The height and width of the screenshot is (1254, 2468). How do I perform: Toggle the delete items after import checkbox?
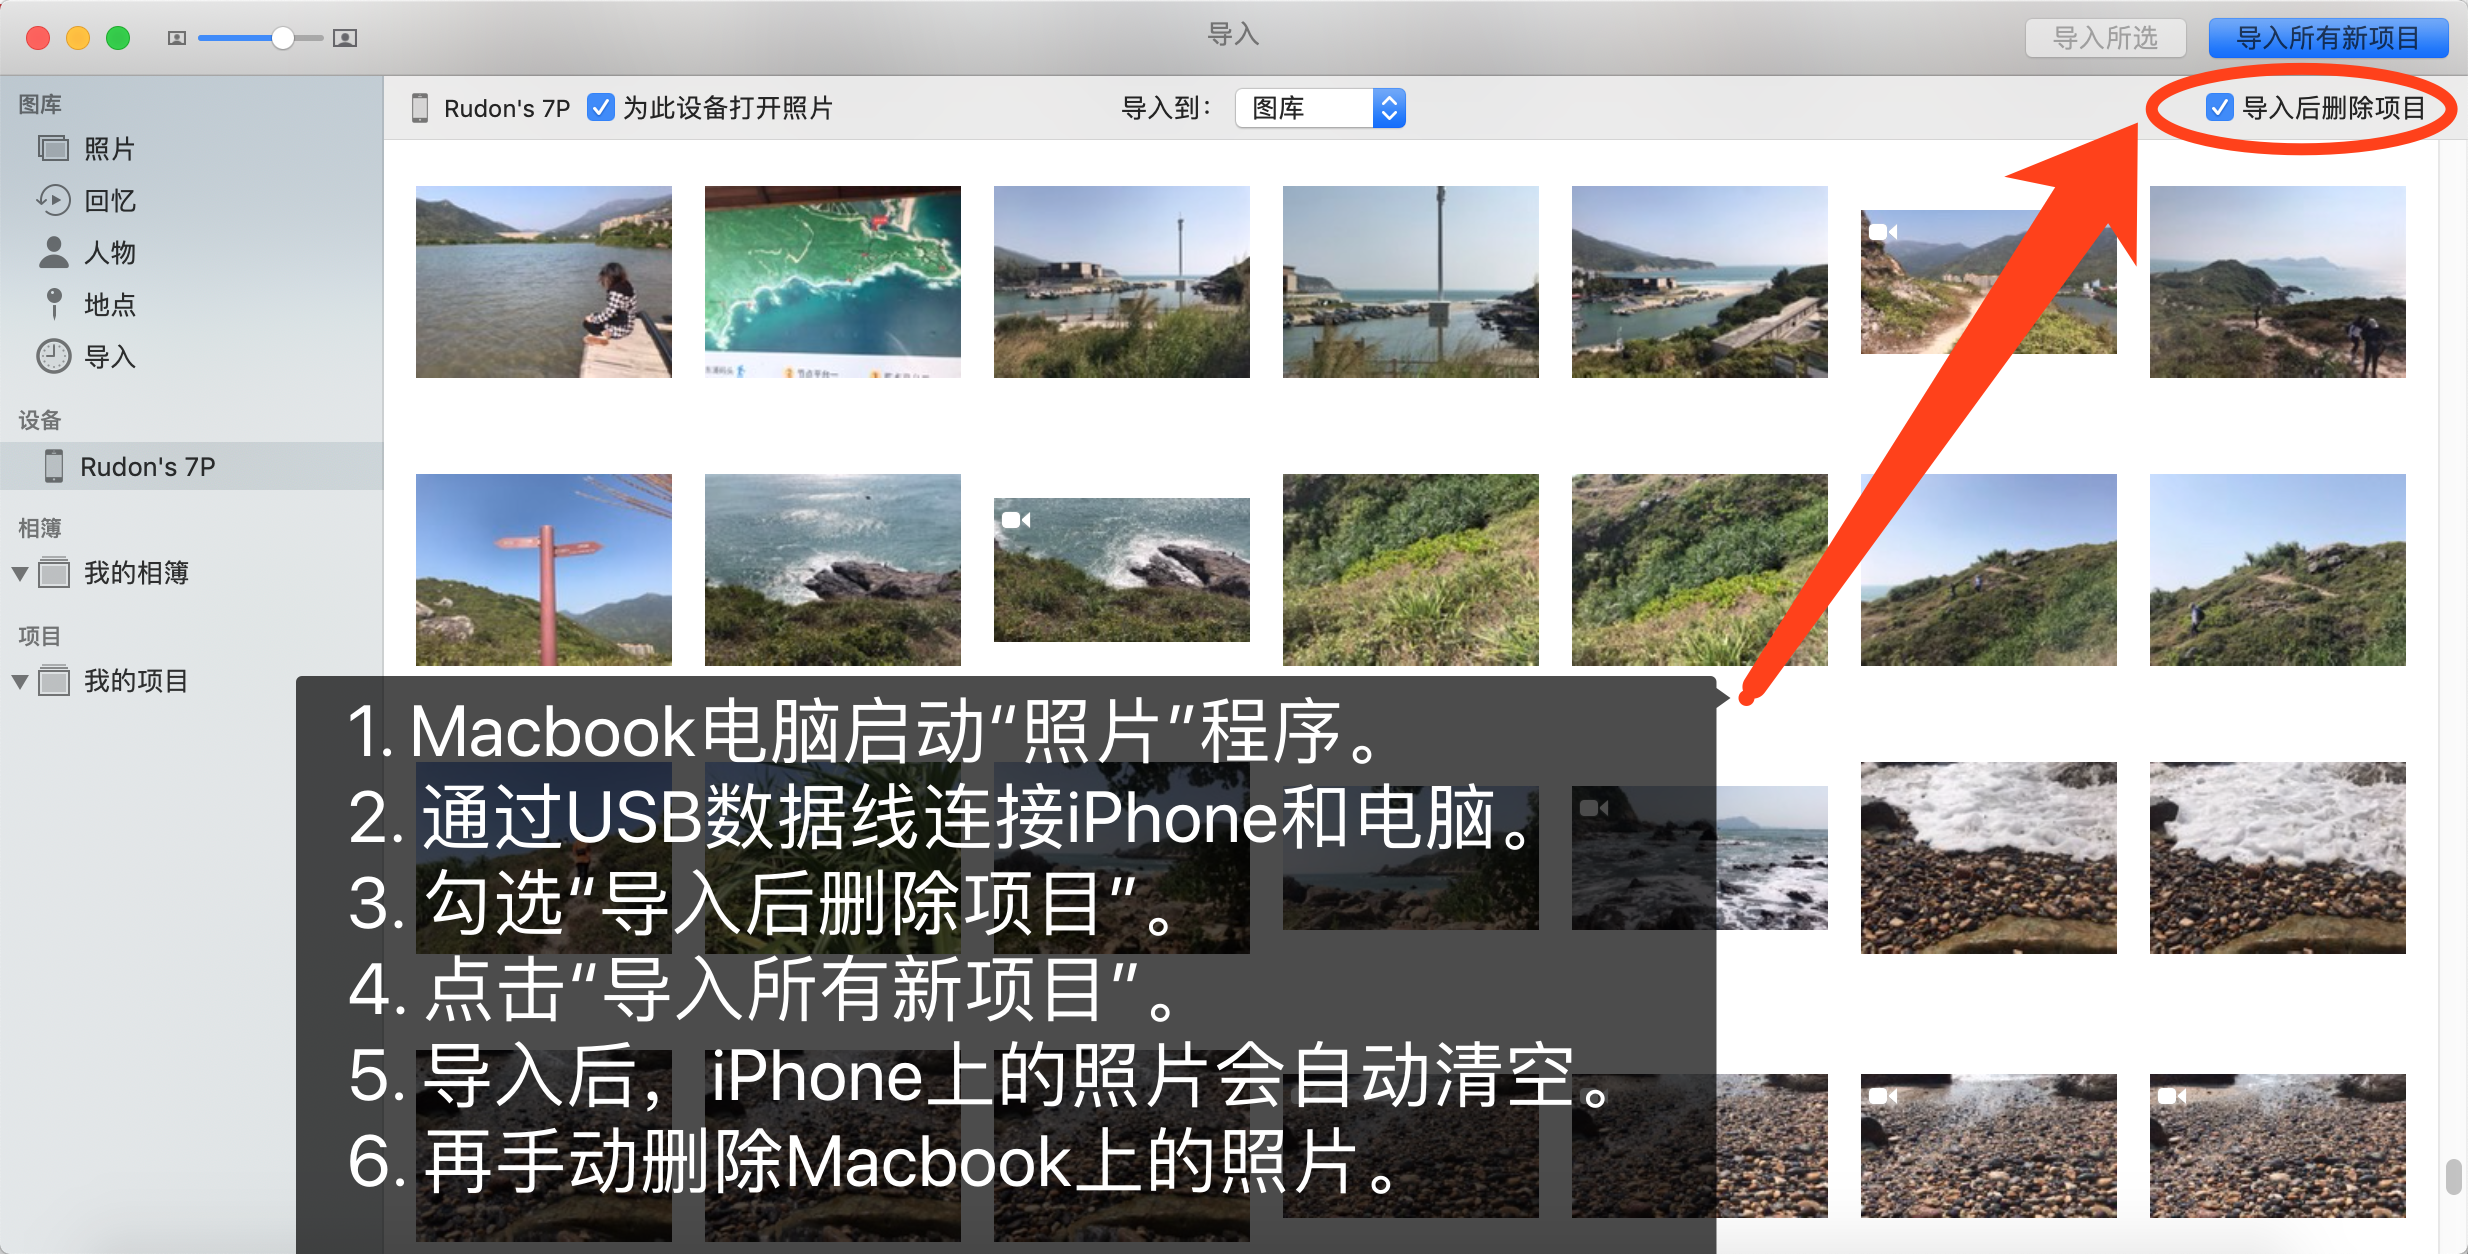[2219, 107]
